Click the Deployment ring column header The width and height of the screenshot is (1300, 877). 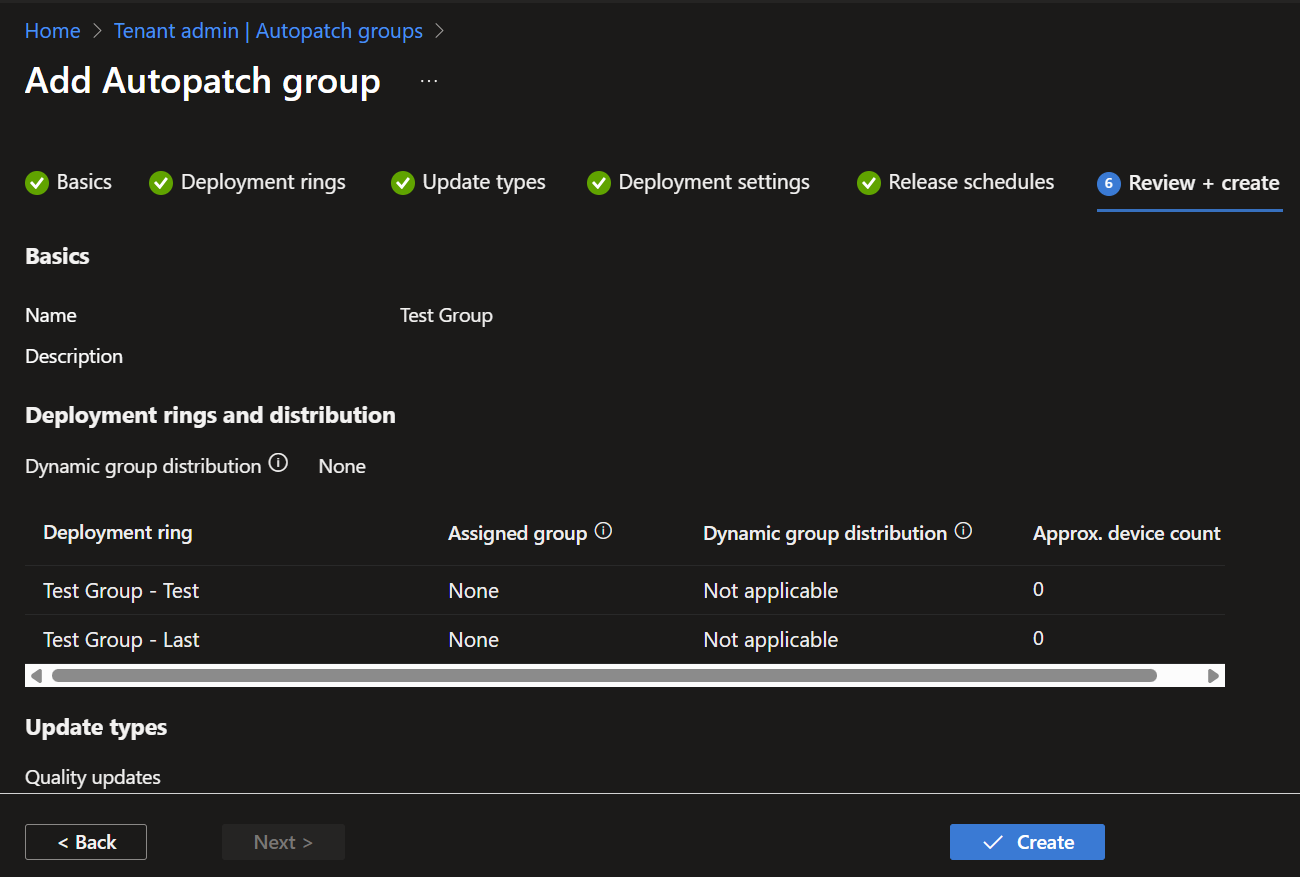(x=118, y=533)
